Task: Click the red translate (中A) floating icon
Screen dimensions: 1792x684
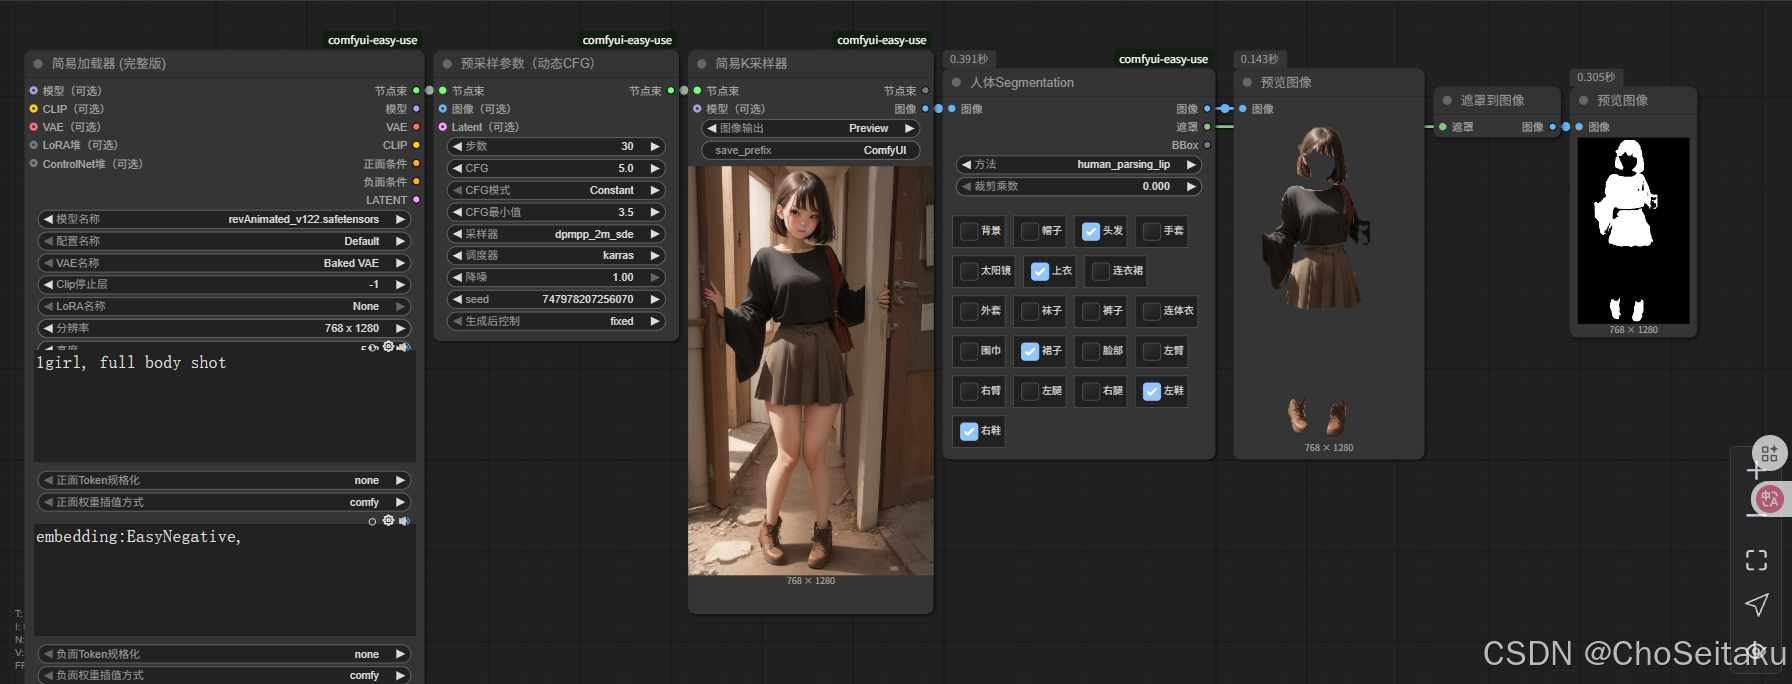Action: [x=1769, y=498]
